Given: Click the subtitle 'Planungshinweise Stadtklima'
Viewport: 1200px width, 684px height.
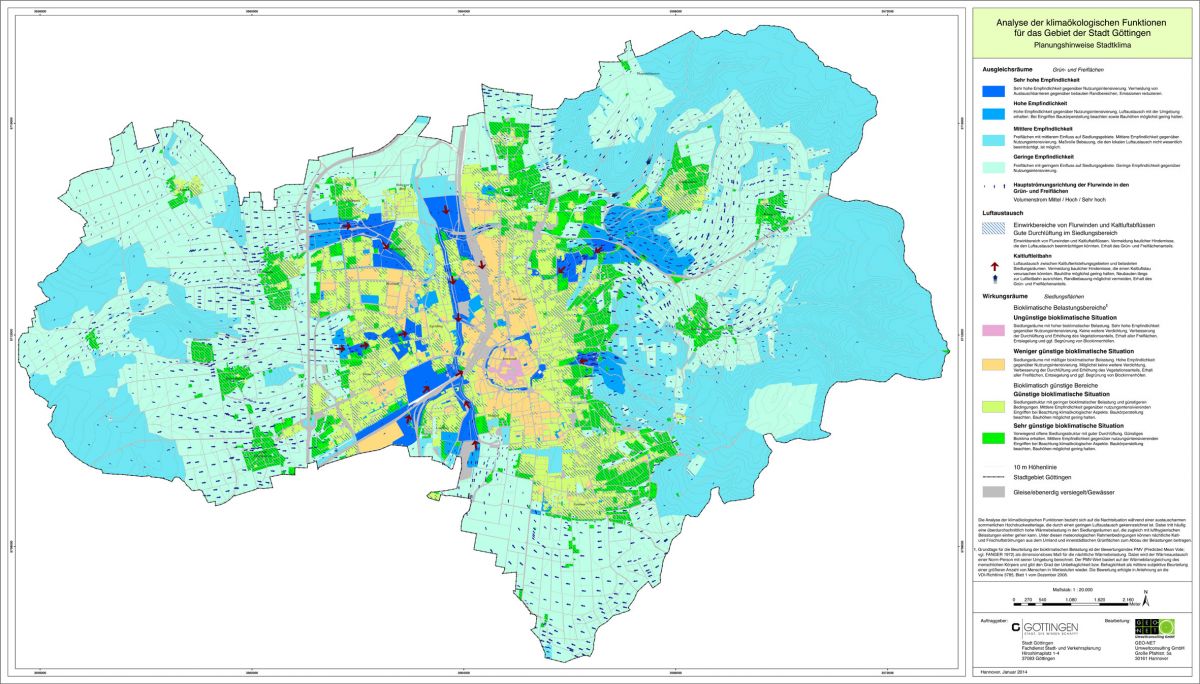Looking at the screenshot, I should 1082,46.
